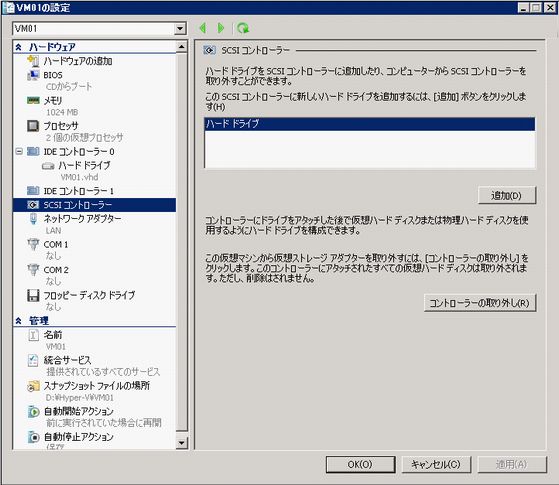
Task: Select ハードウェアの追加 item
Action: click(x=78, y=61)
